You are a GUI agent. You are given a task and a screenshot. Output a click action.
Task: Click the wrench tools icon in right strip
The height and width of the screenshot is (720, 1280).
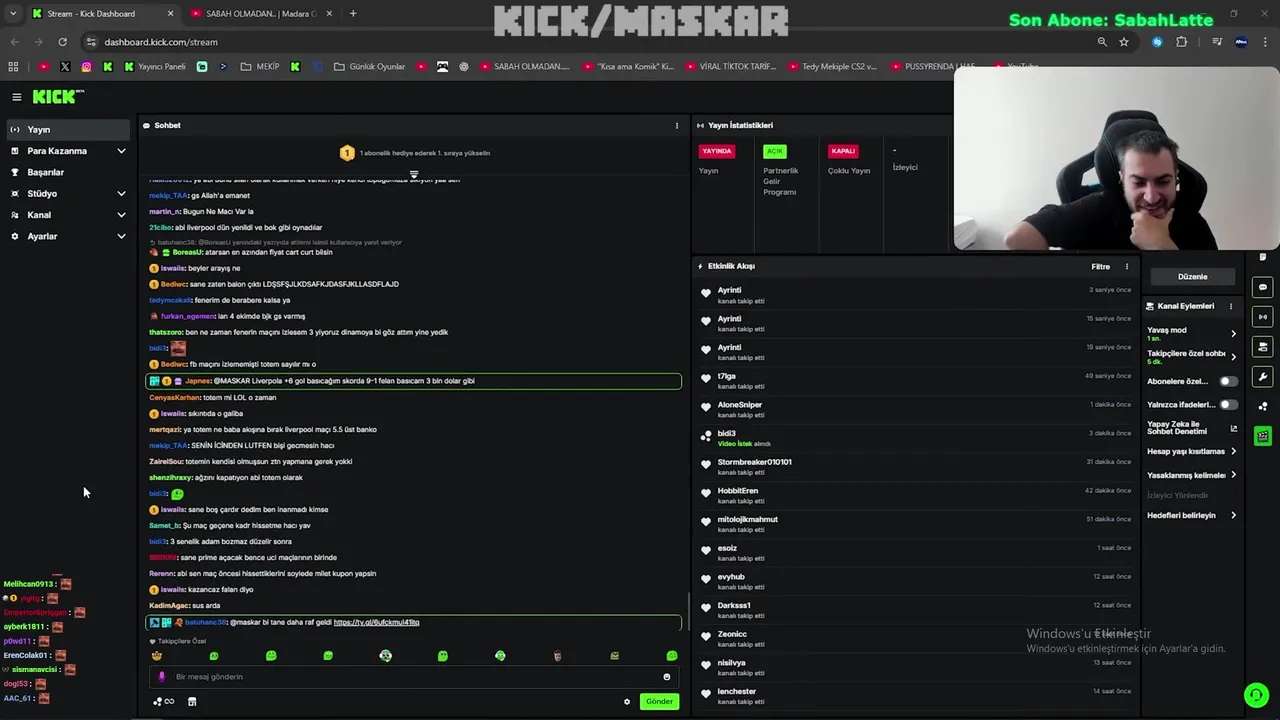tap(1263, 377)
